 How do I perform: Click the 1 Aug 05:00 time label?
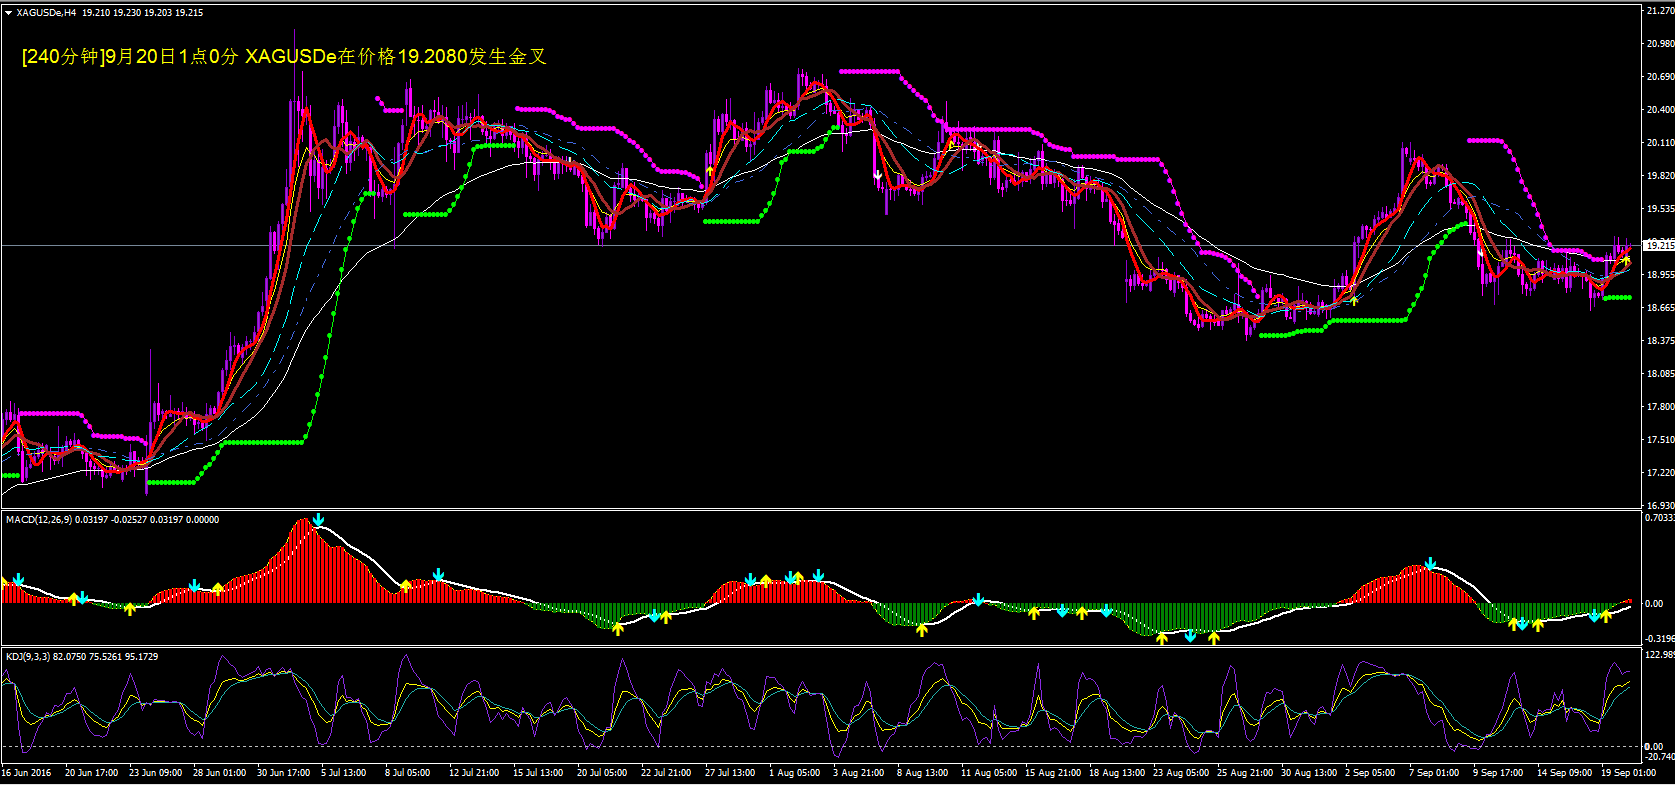click(794, 773)
